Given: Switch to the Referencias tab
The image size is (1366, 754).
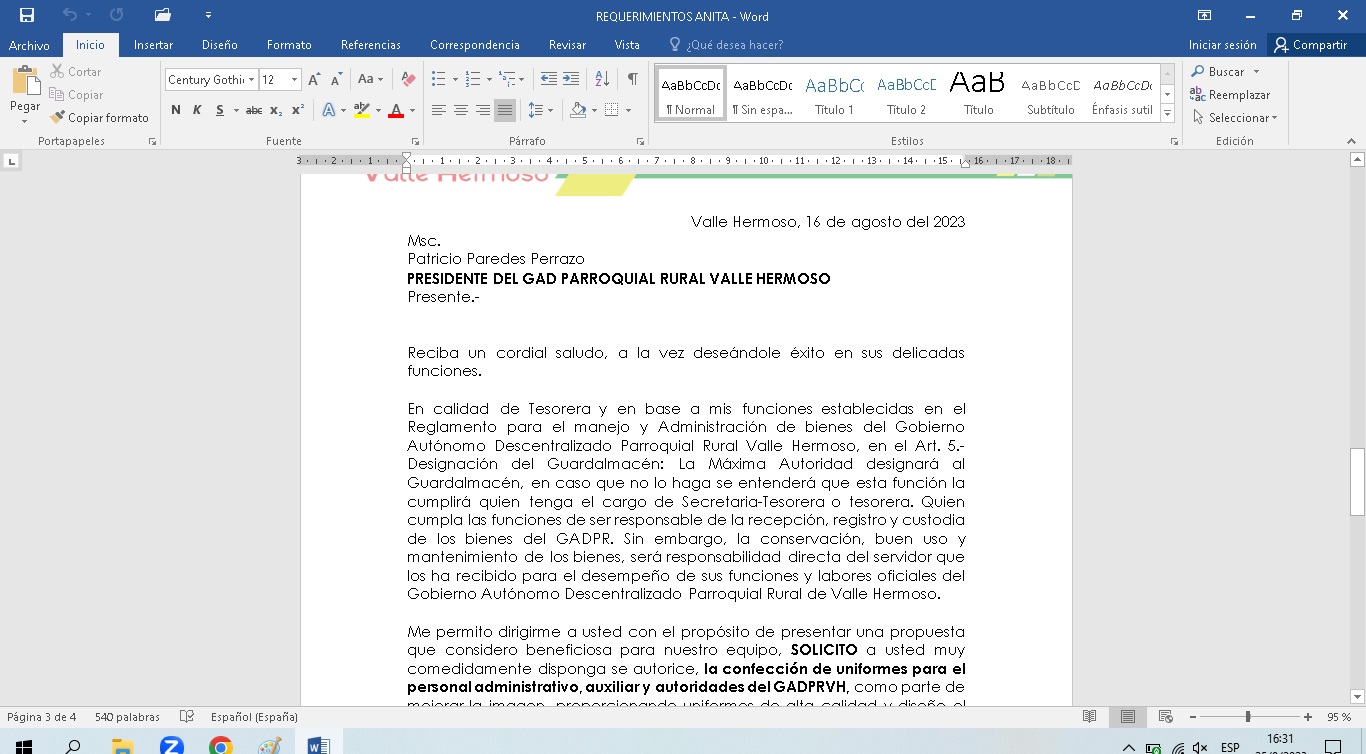Looking at the screenshot, I should [x=370, y=45].
